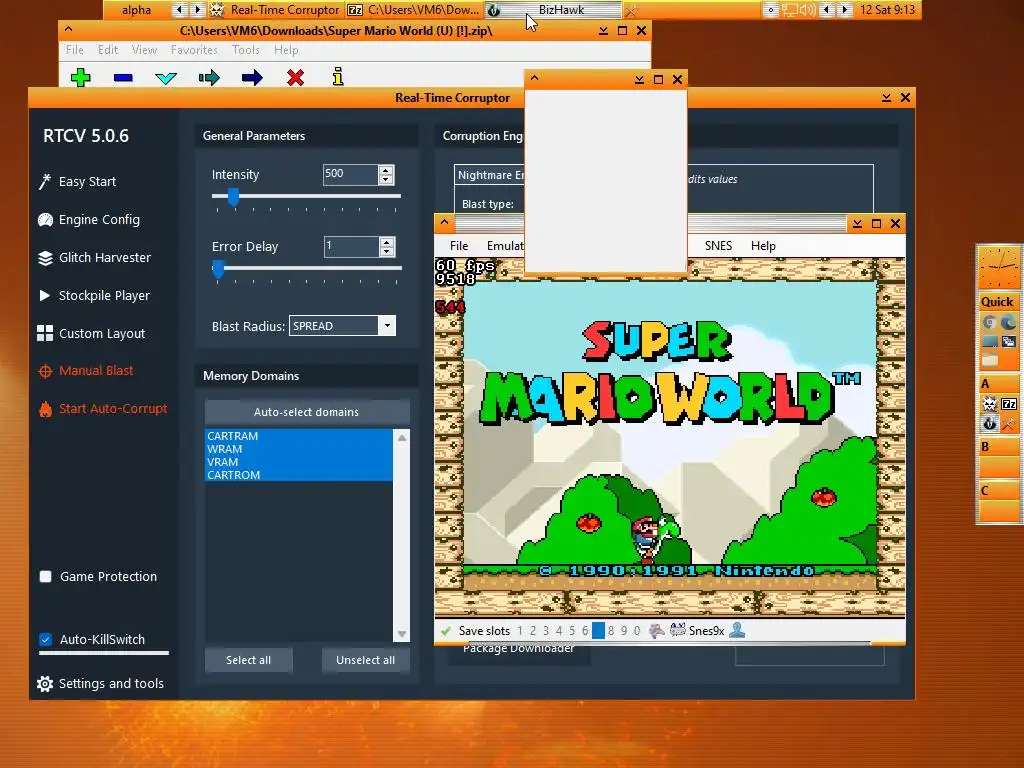Click the Intensity value field
Screen dimensions: 1024x768
pos(350,174)
